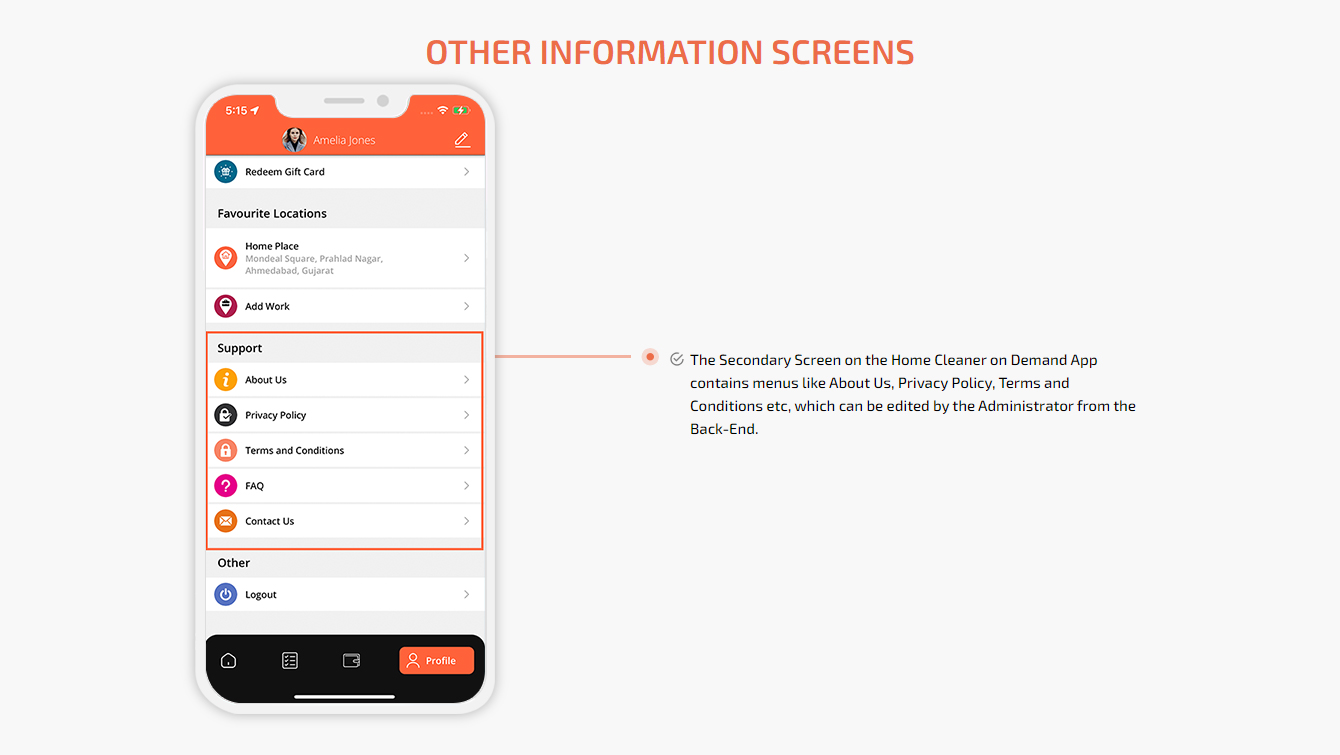This screenshot has width=1340, height=755.
Task: Tap the FAQ question mark icon
Action: click(226, 486)
